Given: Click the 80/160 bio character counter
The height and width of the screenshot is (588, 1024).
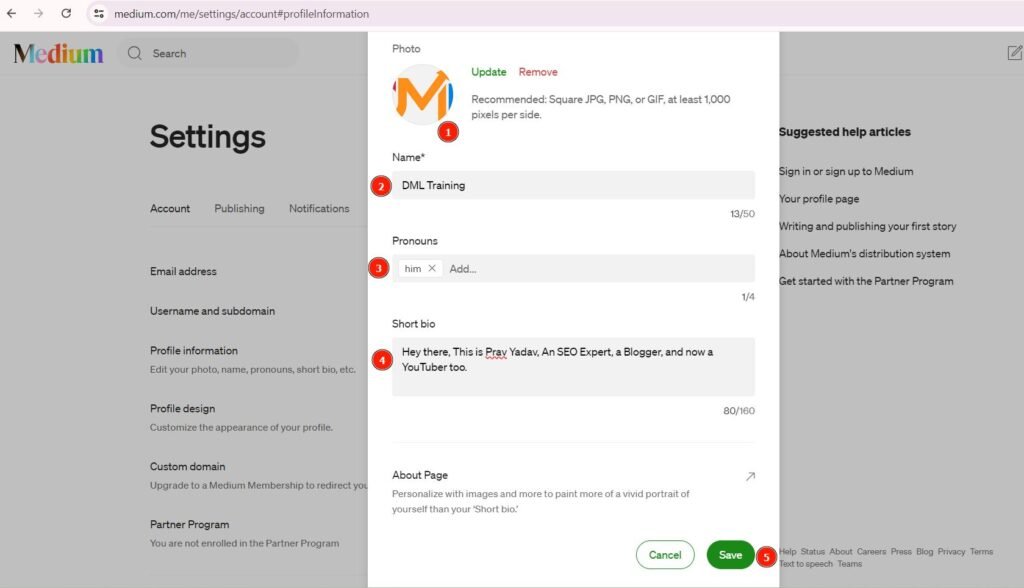Looking at the screenshot, I should coord(739,411).
